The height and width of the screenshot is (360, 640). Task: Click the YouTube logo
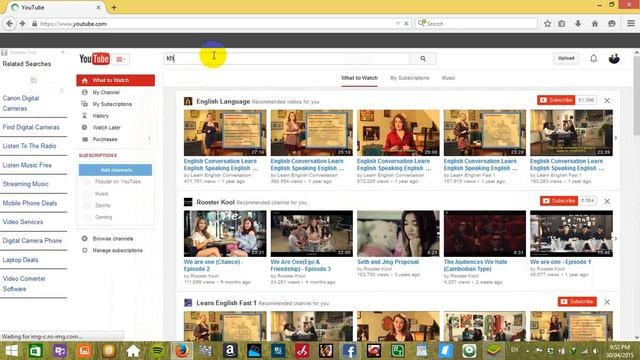click(x=94, y=59)
